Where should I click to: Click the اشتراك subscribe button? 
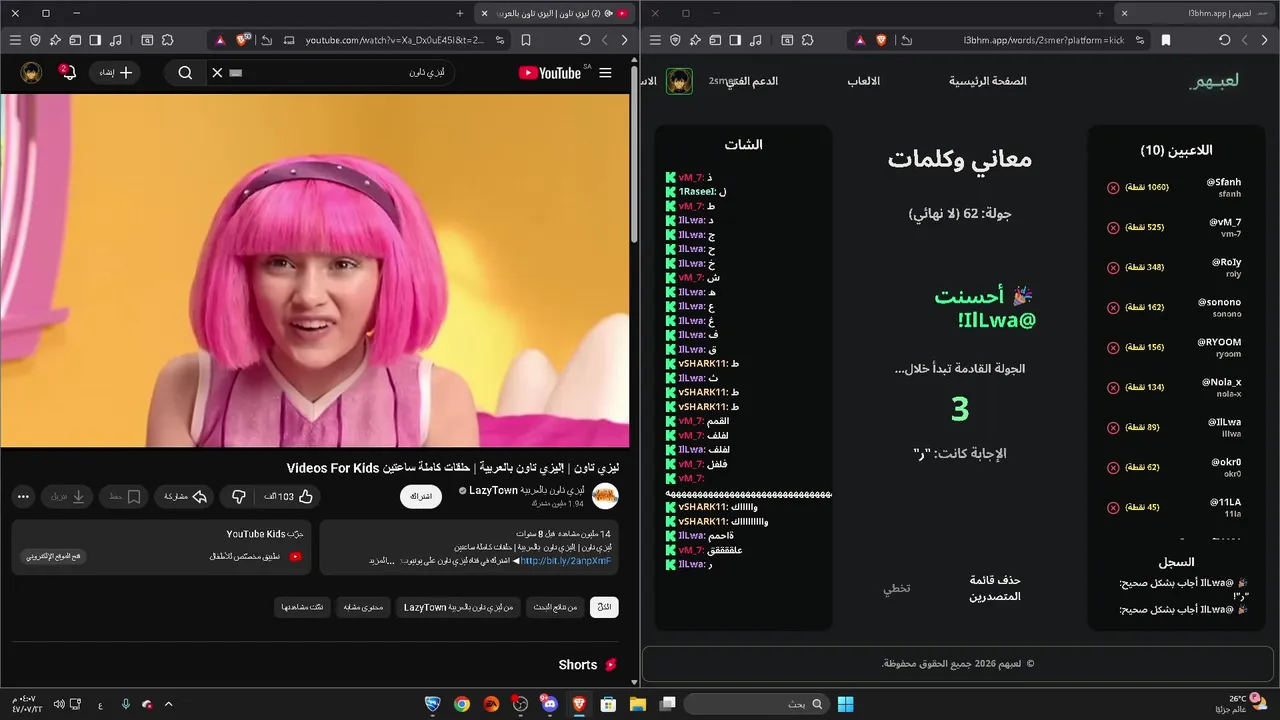[421, 496]
